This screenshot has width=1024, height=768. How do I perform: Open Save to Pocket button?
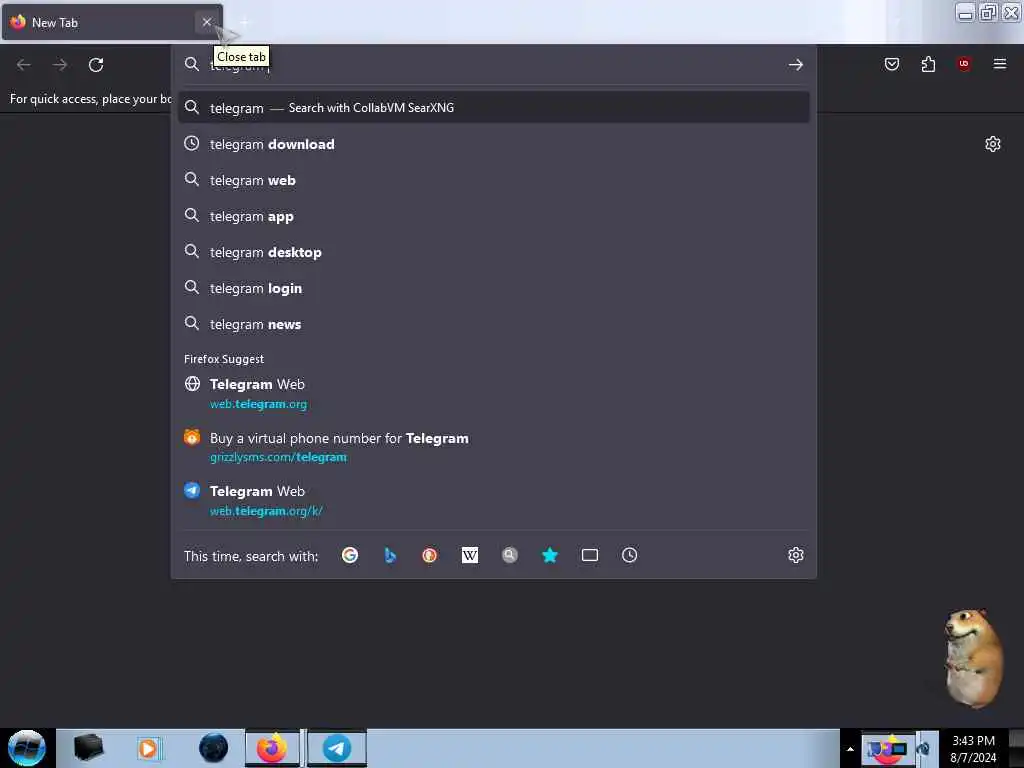[892, 64]
